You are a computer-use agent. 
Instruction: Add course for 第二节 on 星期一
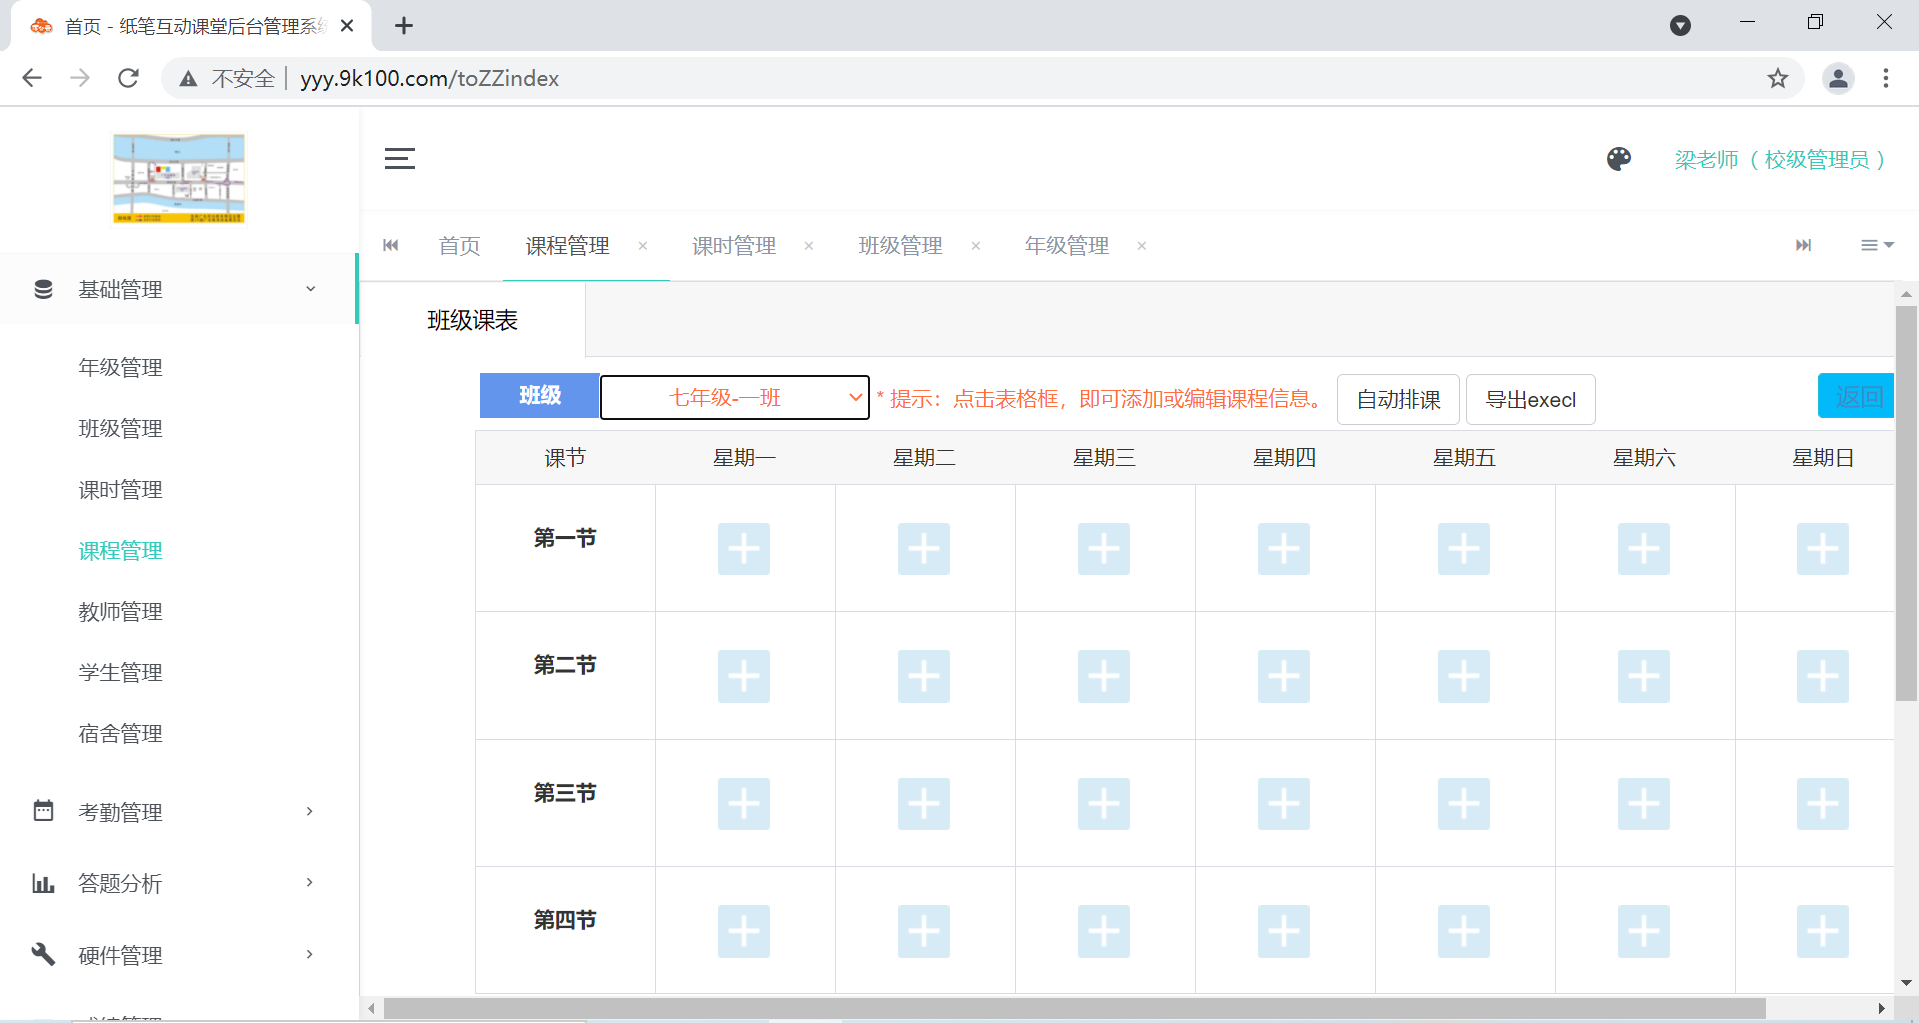click(x=744, y=676)
